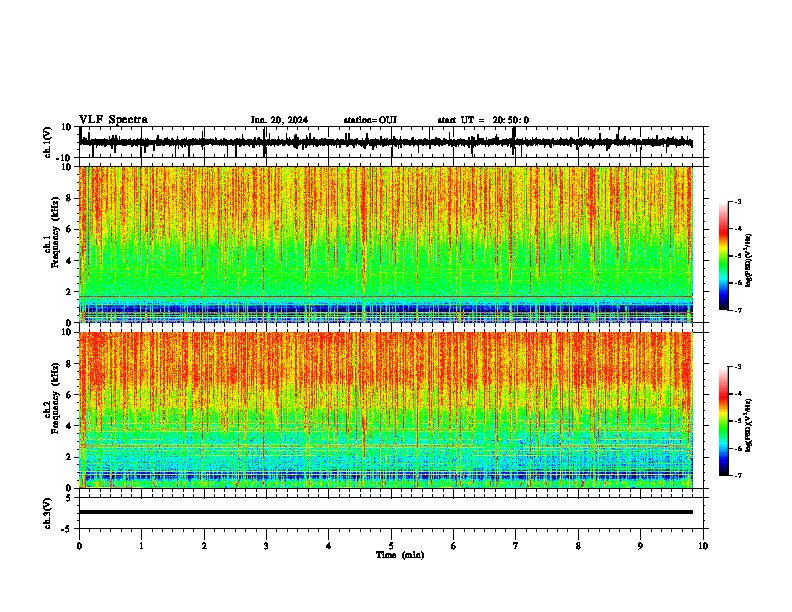Click inside the ch.2 spectrogram panel
The width and height of the screenshot is (792, 612).
click(386, 410)
